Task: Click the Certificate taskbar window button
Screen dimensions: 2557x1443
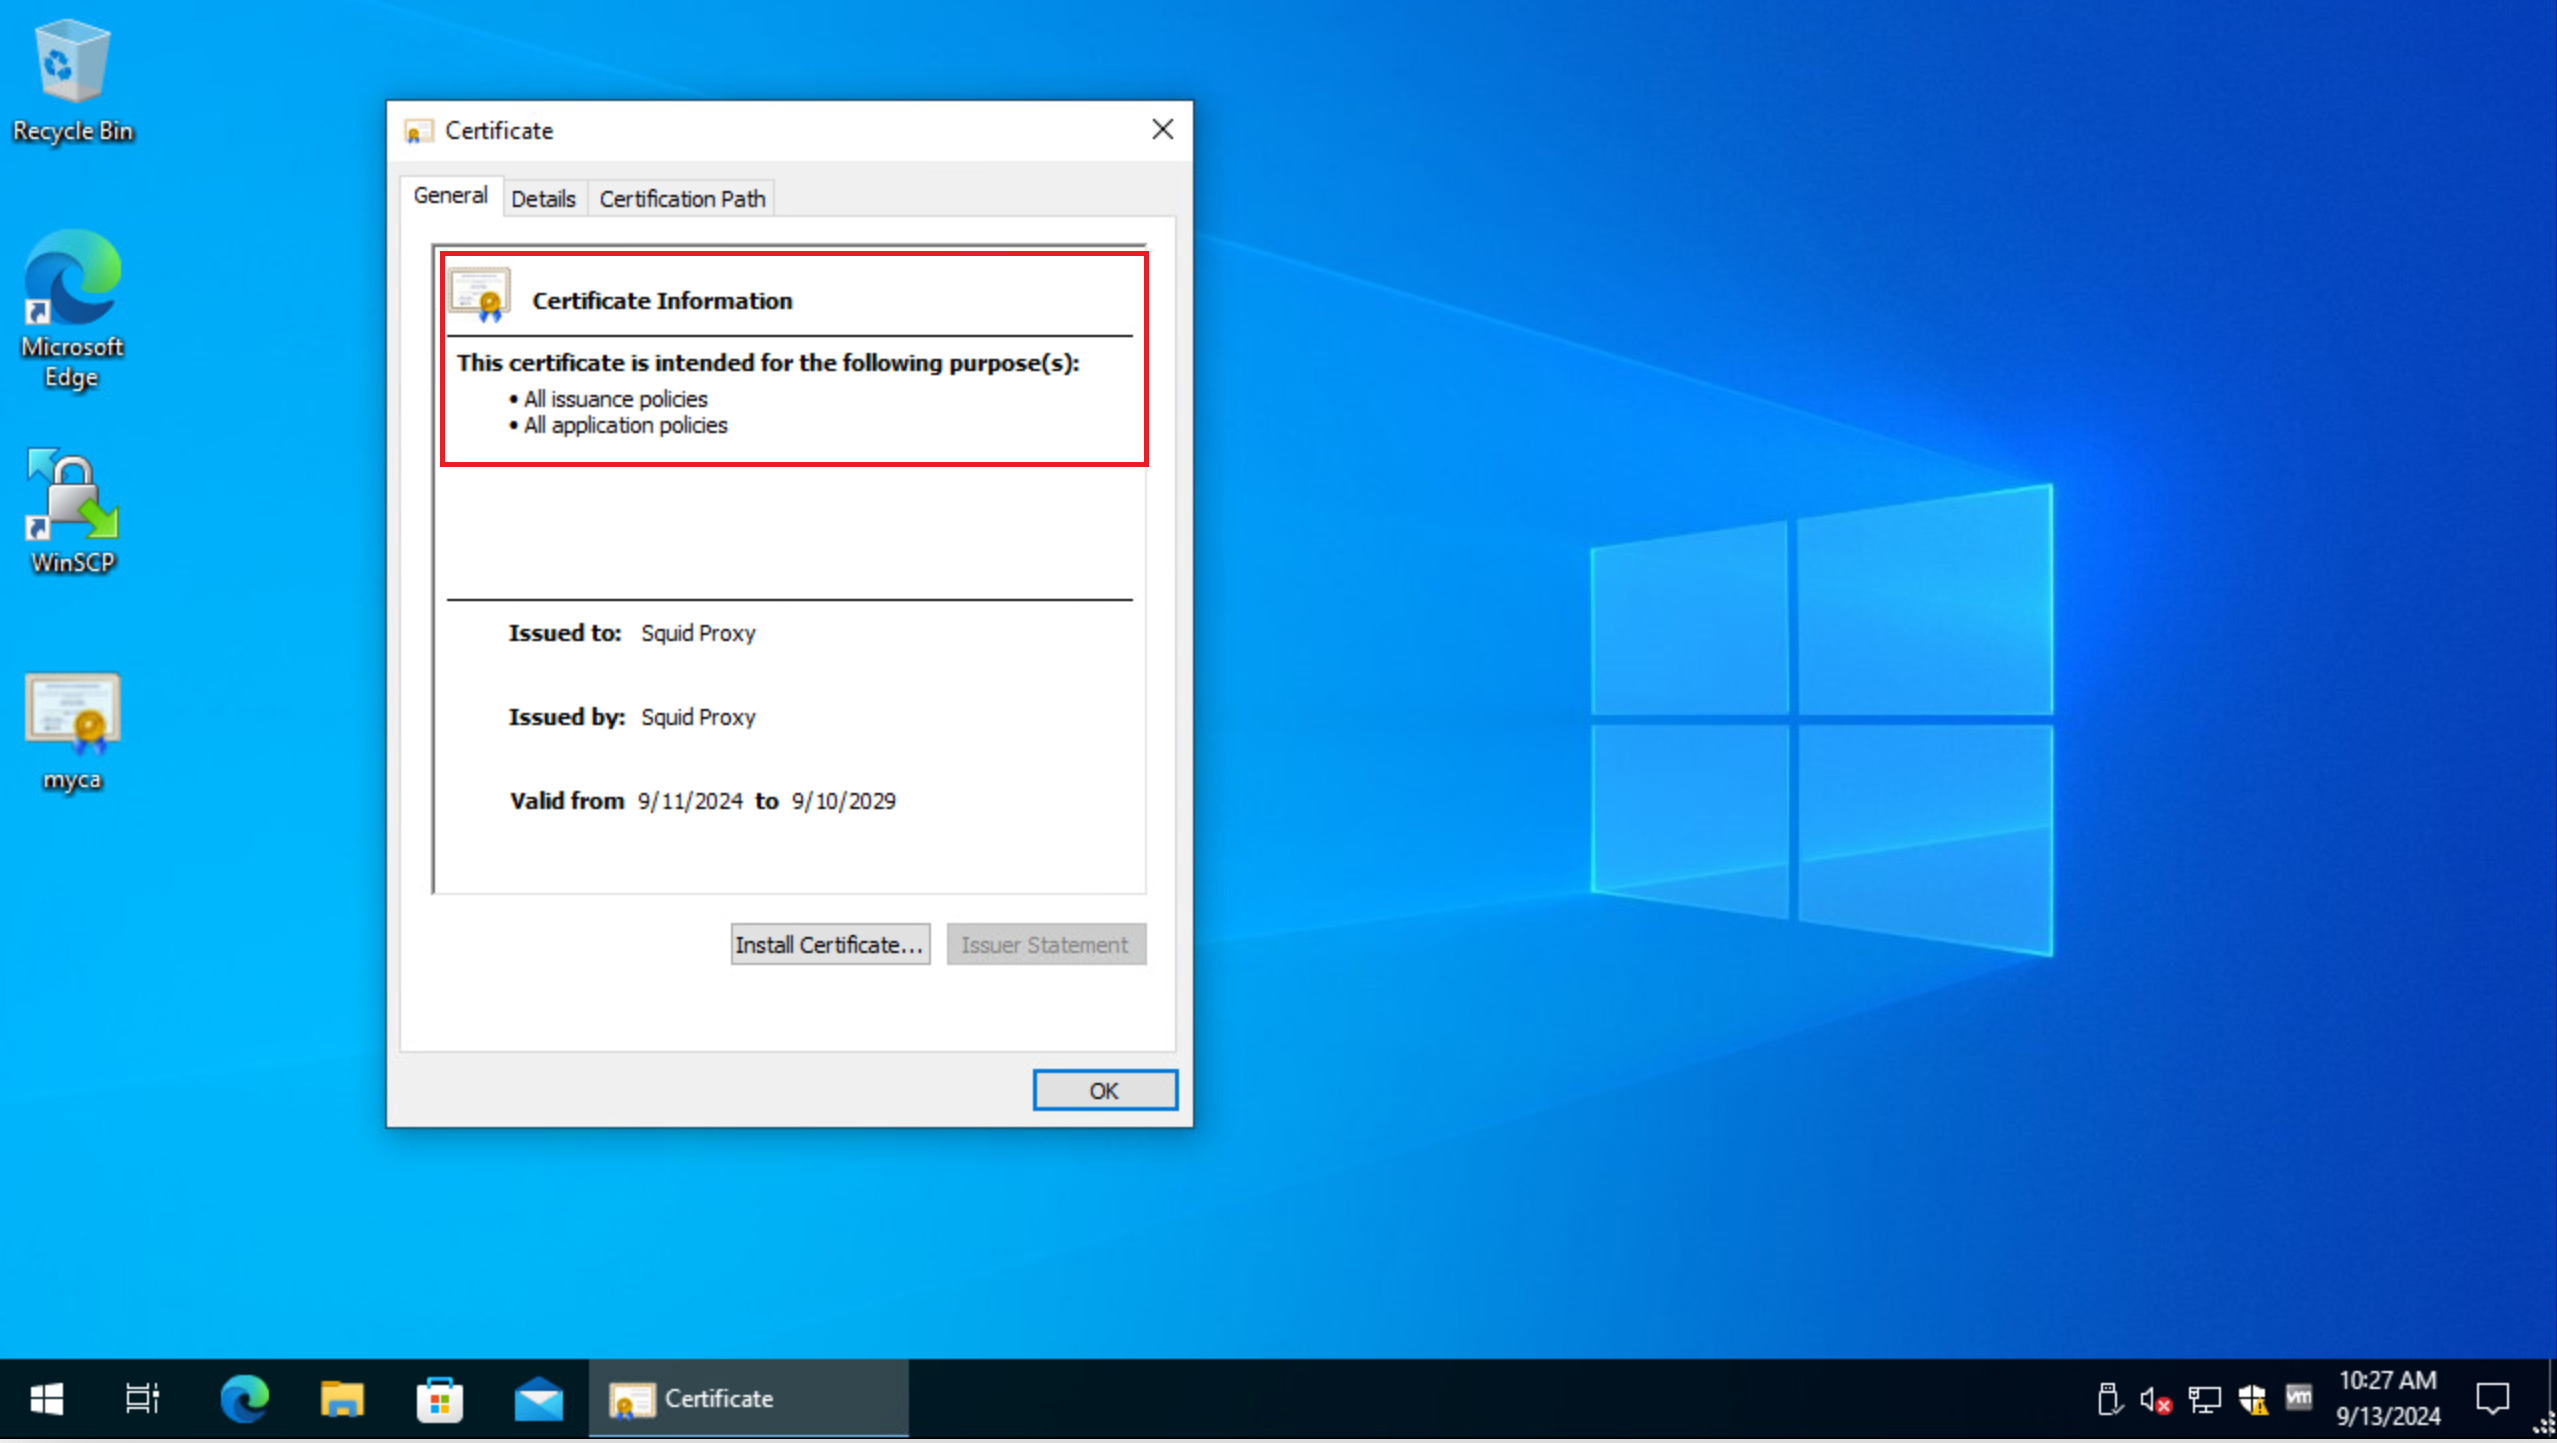Action: (x=748, y=1398)
